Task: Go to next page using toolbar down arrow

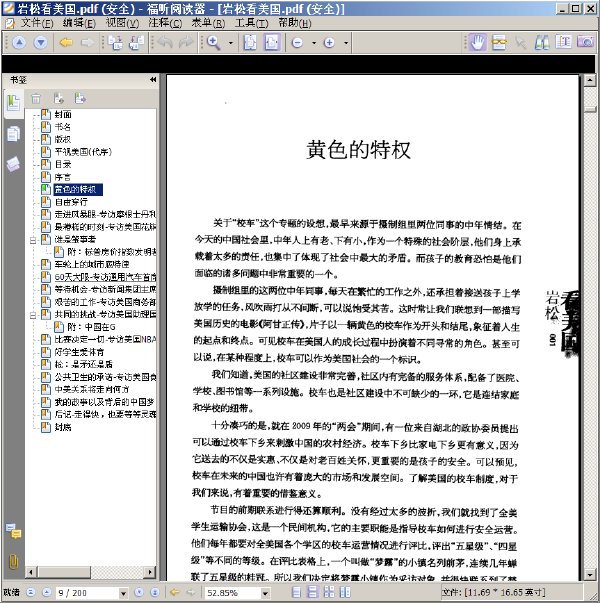Action: pyautogui.click(x=40, y=42)
